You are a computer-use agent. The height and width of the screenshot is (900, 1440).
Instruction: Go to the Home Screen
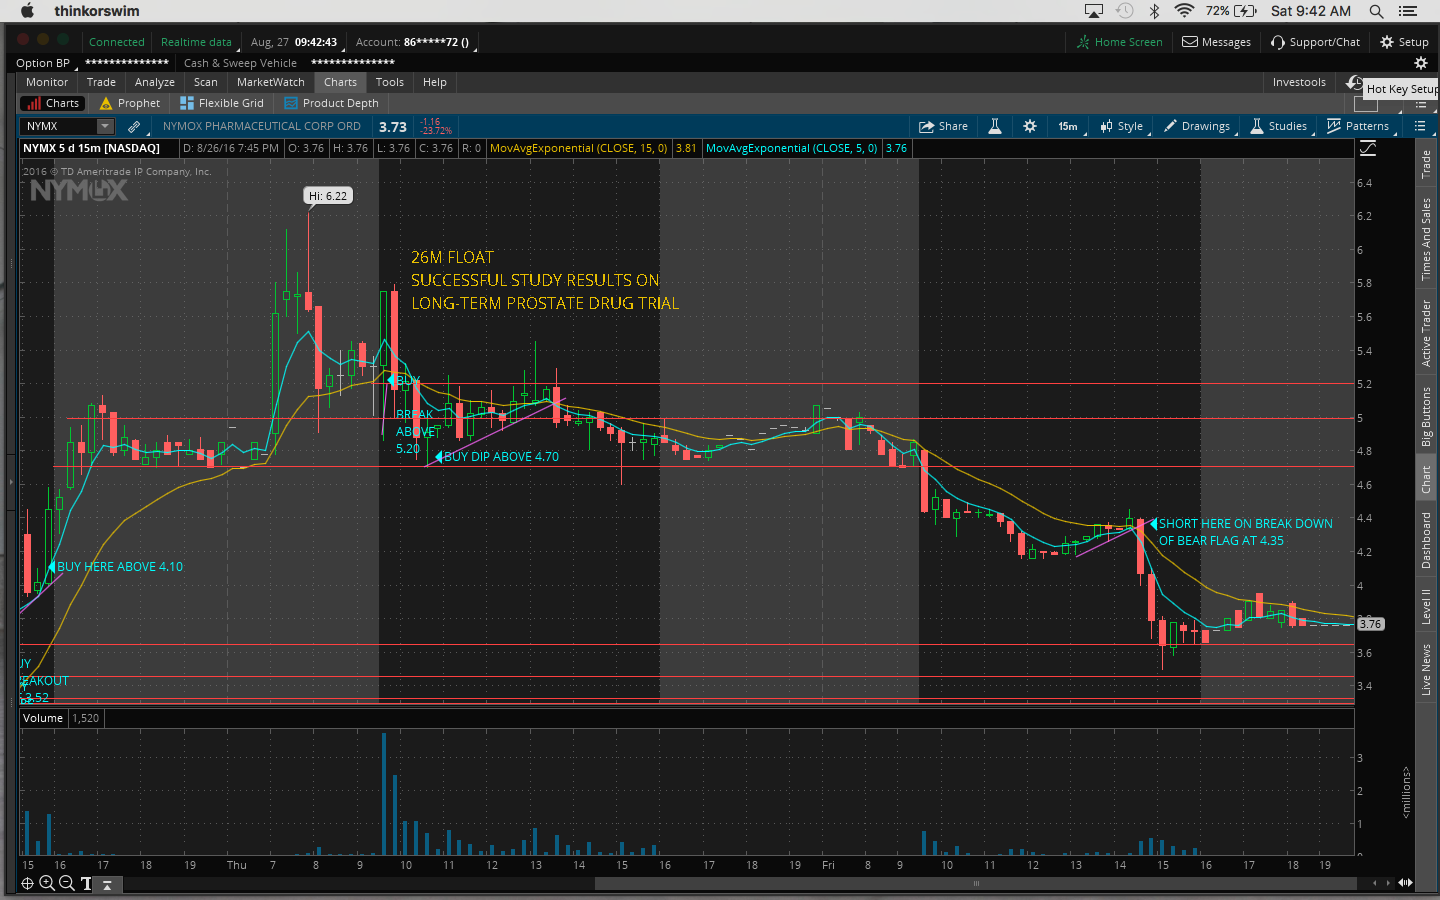pyautogui.click(x=1120, y=42)
